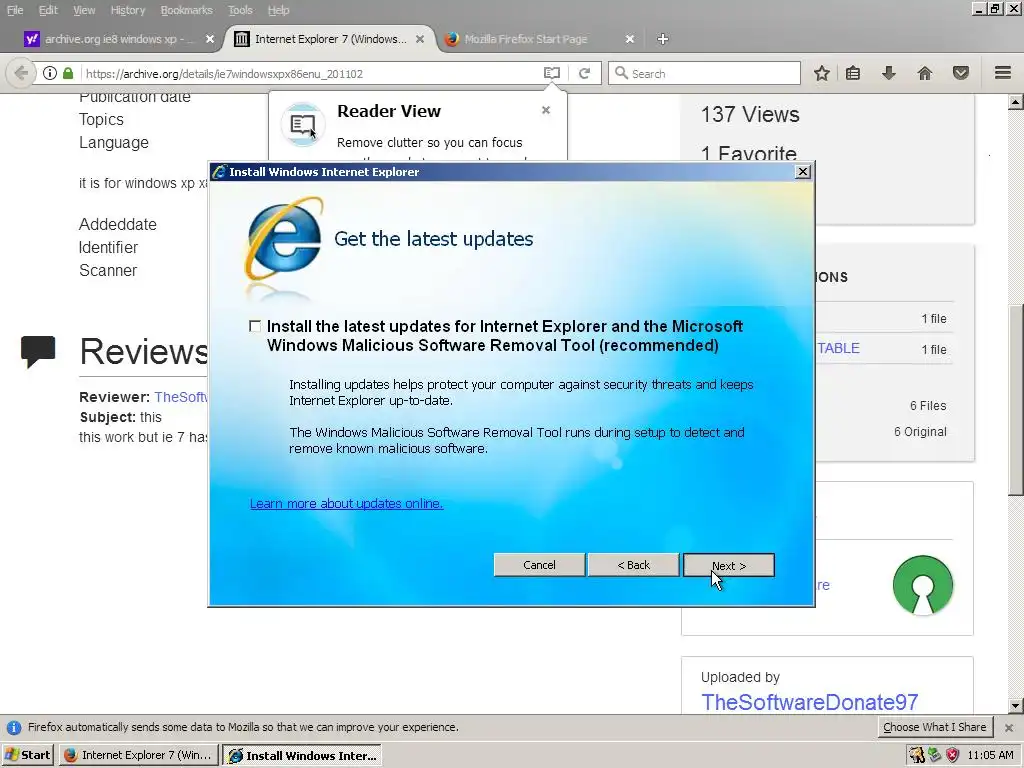Click the 137 Views text

point(750,114)
